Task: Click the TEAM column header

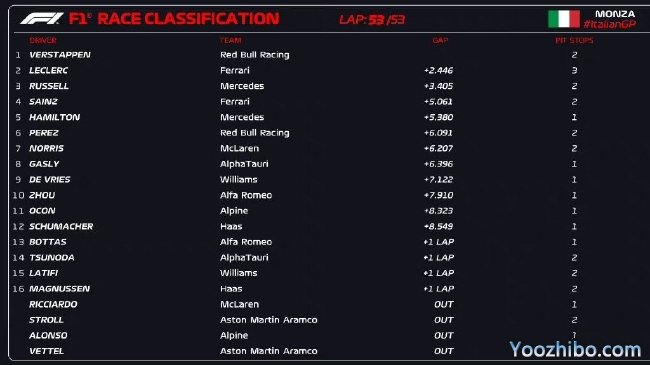Action: coord(230,40)
